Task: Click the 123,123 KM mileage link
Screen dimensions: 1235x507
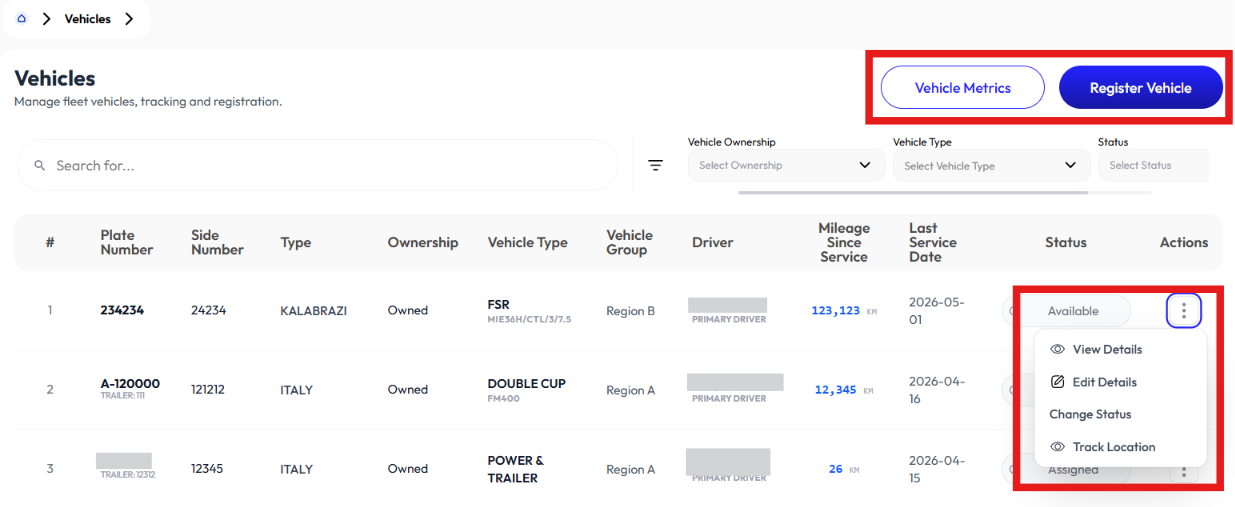Action: 844,311
